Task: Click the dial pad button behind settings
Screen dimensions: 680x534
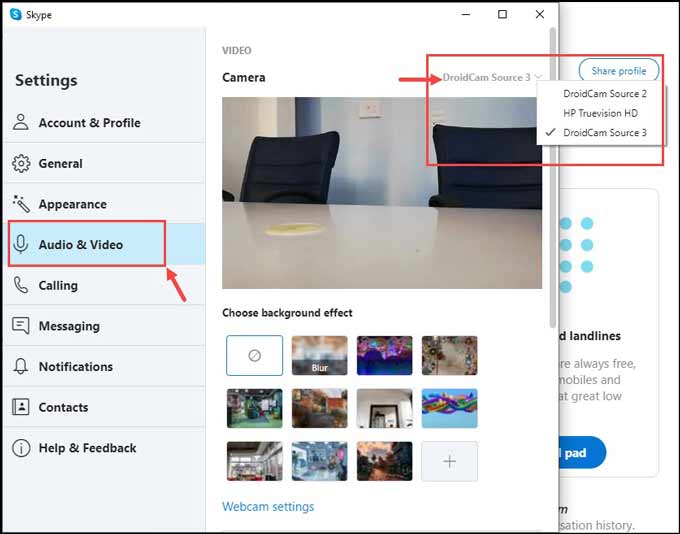Action: (582, 452)
